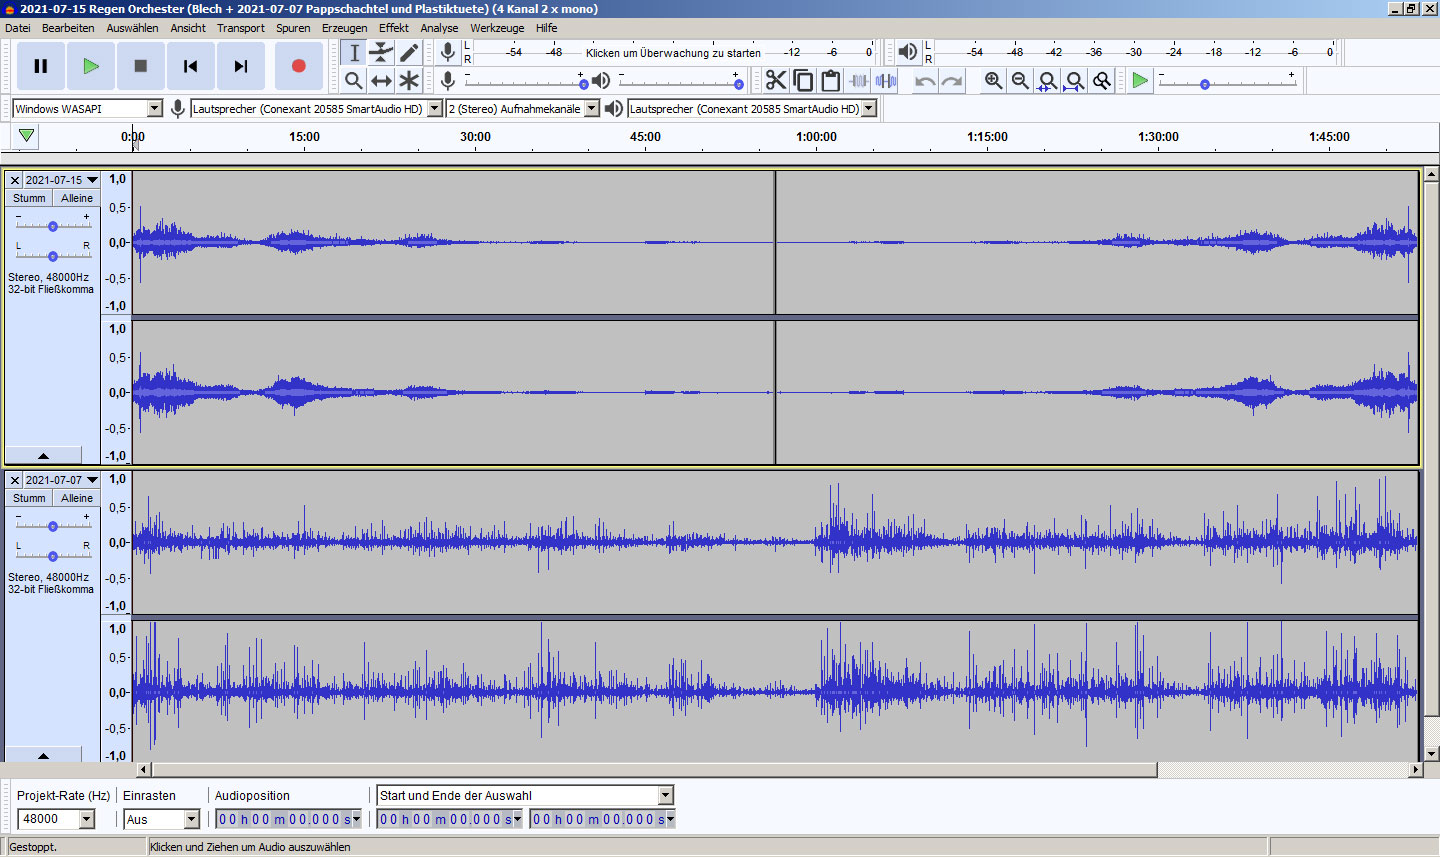Screen dimensions: 1440x858
Task: Click the 2021-07-15 track gain slider
Action: coord(53,226)
